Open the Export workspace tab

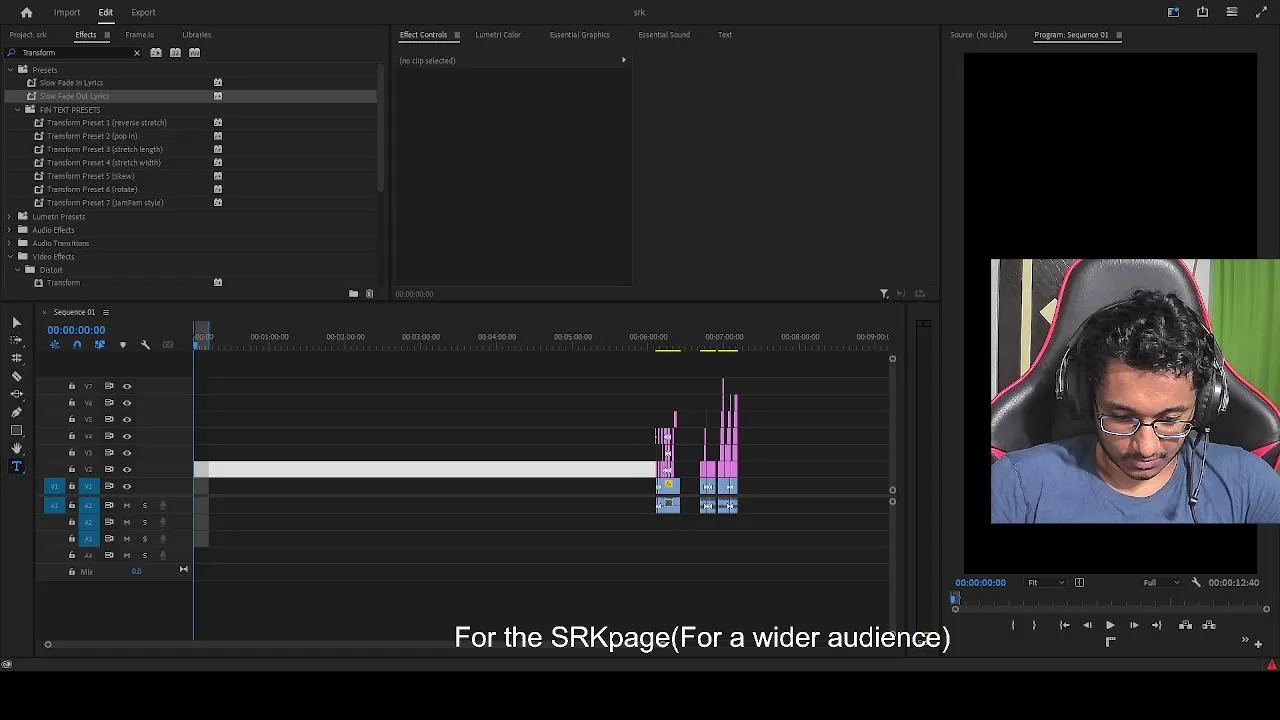coord(143,12)
